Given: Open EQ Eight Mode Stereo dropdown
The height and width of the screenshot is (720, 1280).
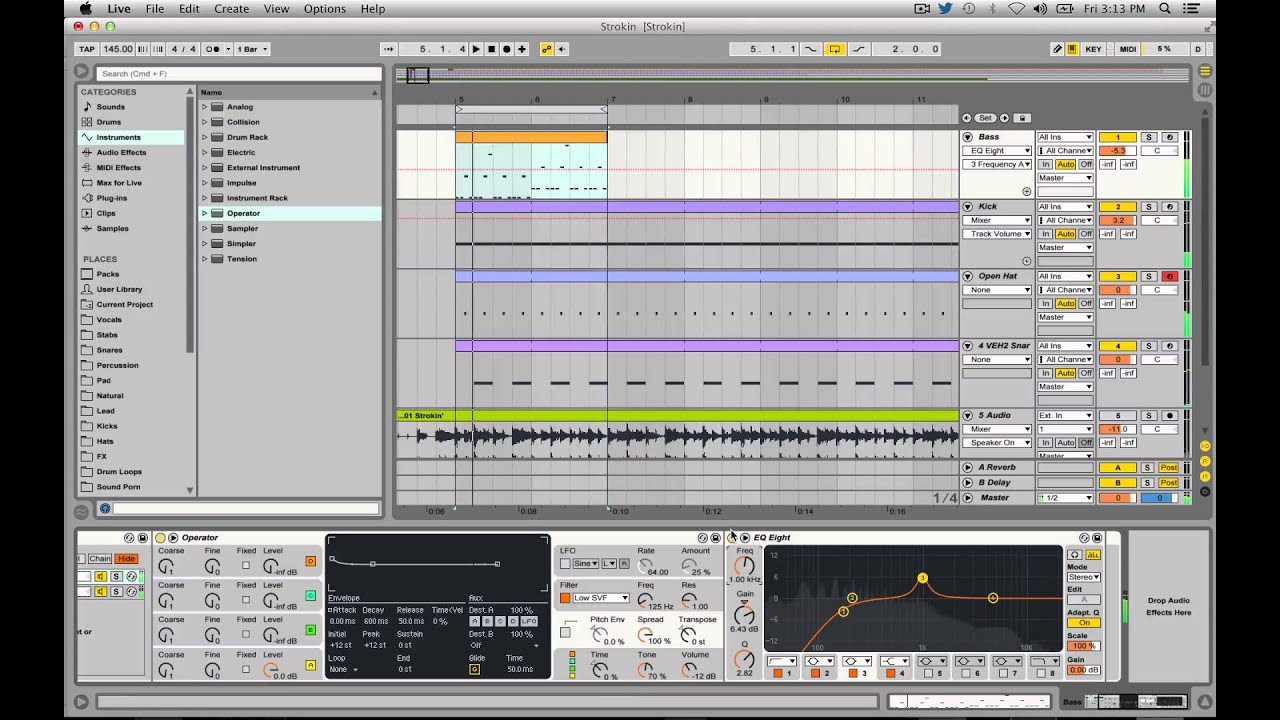Looking at the screenshot, I should point(1083,577).
